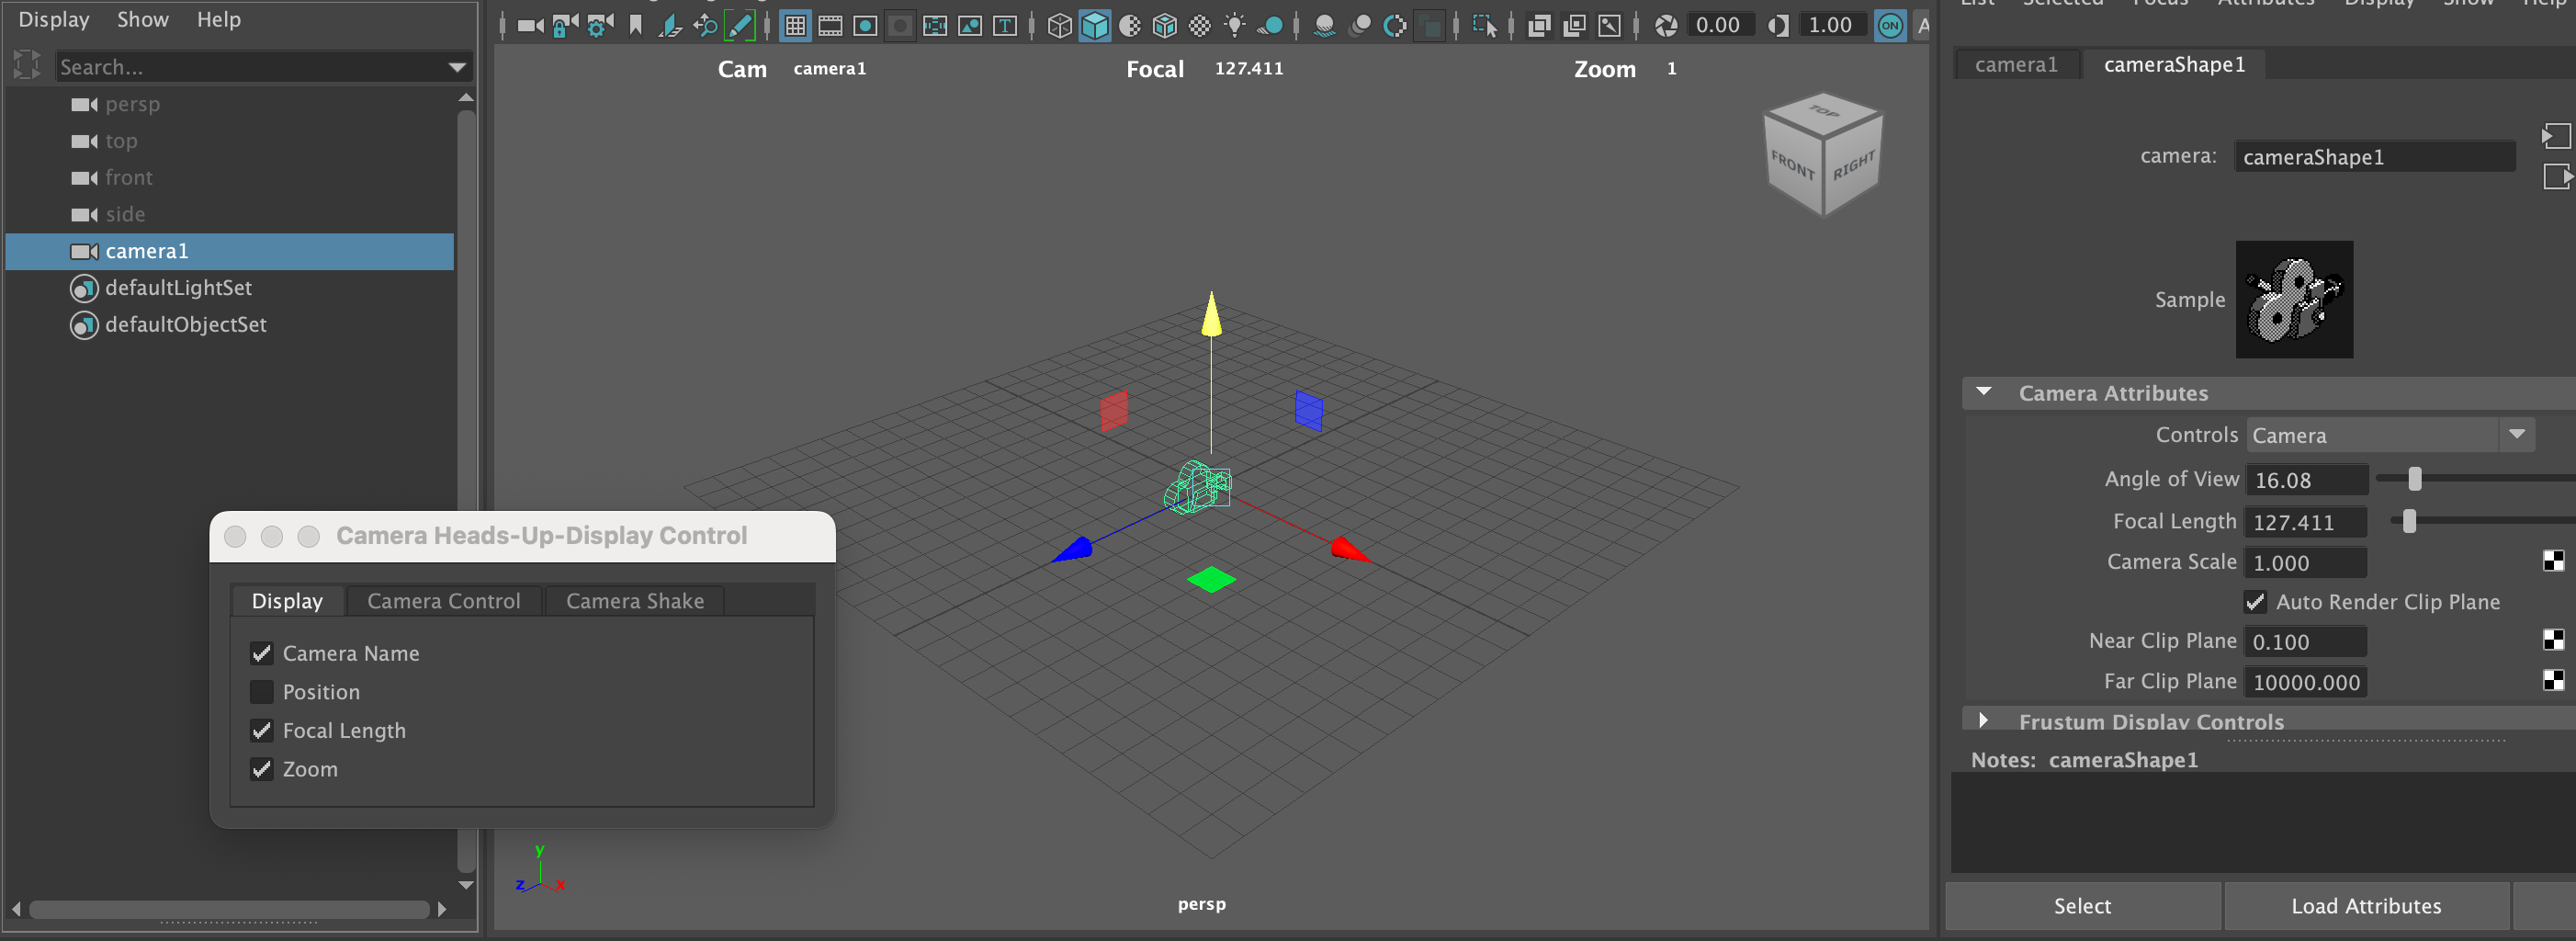Viewport: 2576px width, 941px height.
Task: Click the Lock Camera toolbar icon
Action: [x=564, y=26]
